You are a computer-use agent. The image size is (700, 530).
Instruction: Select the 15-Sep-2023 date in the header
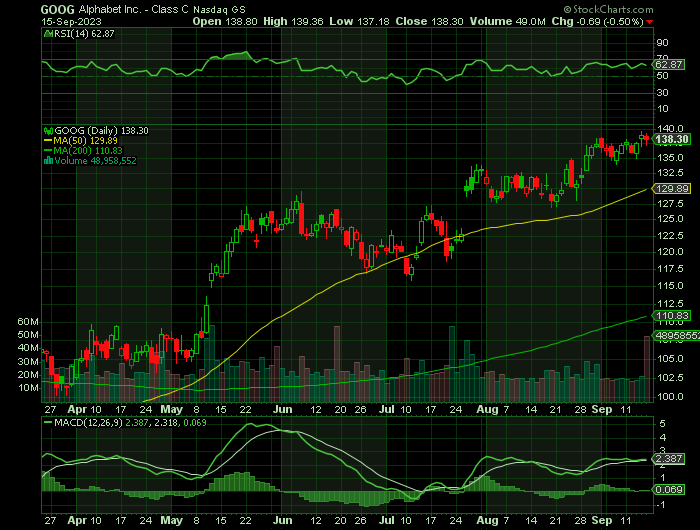tap(71, 21)
